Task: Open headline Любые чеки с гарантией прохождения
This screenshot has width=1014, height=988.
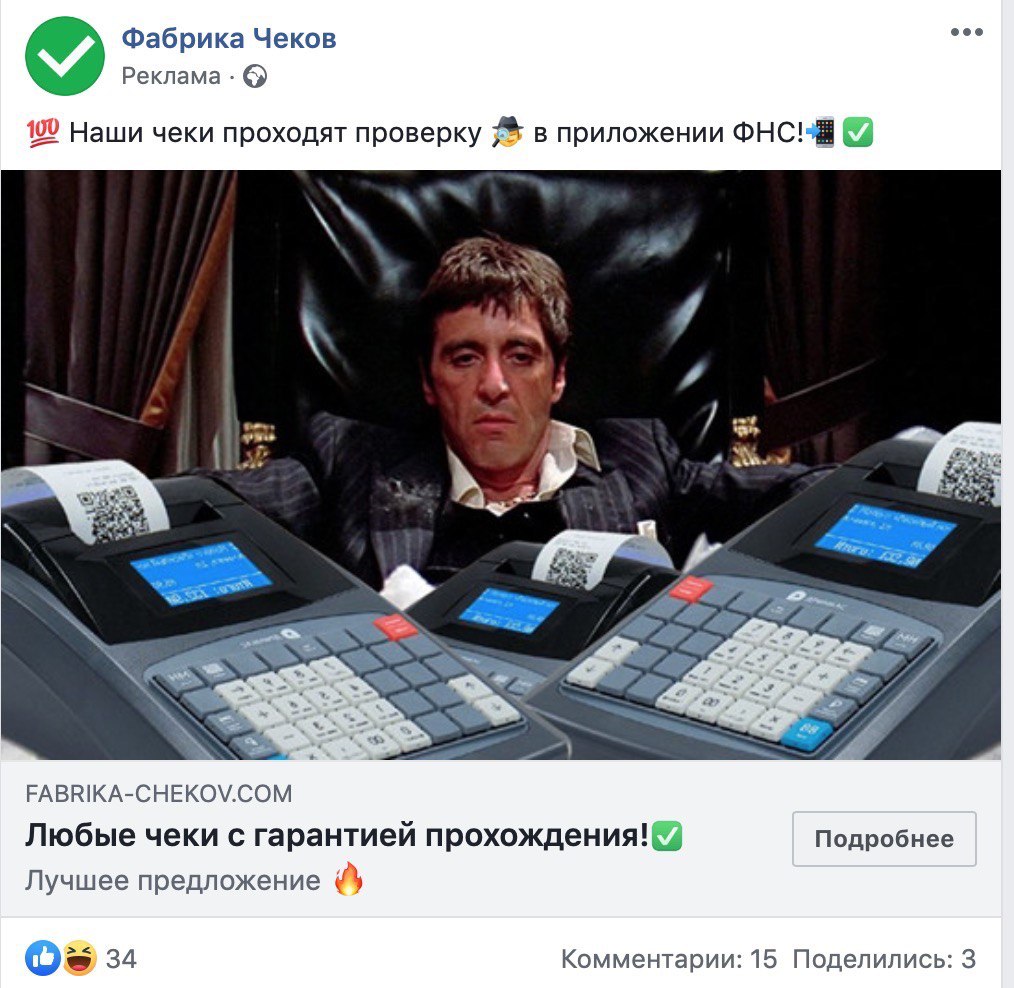Action: pos(336,835)
